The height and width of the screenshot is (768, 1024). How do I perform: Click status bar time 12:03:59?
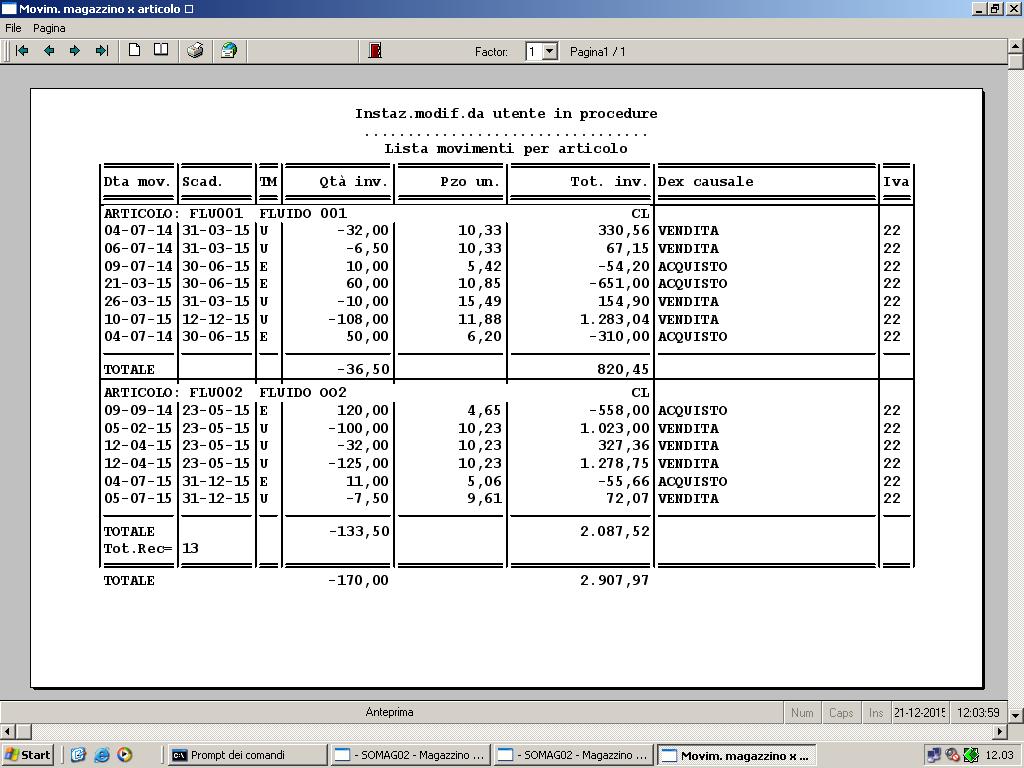tap(978, 712)
